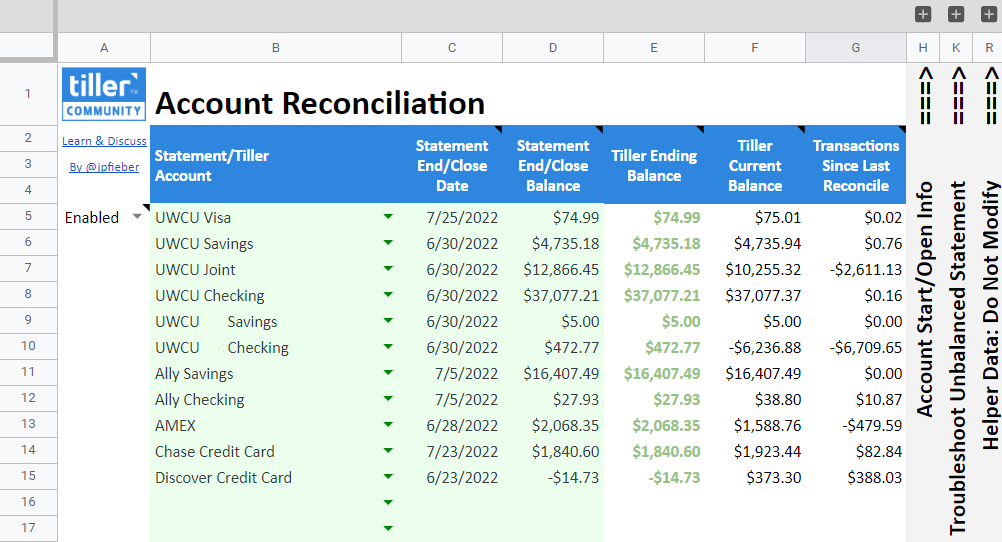This screenshot has width=1002, height=542.
Task: Select current balance $373.30 cell
Action: click(x=755, y=477)
